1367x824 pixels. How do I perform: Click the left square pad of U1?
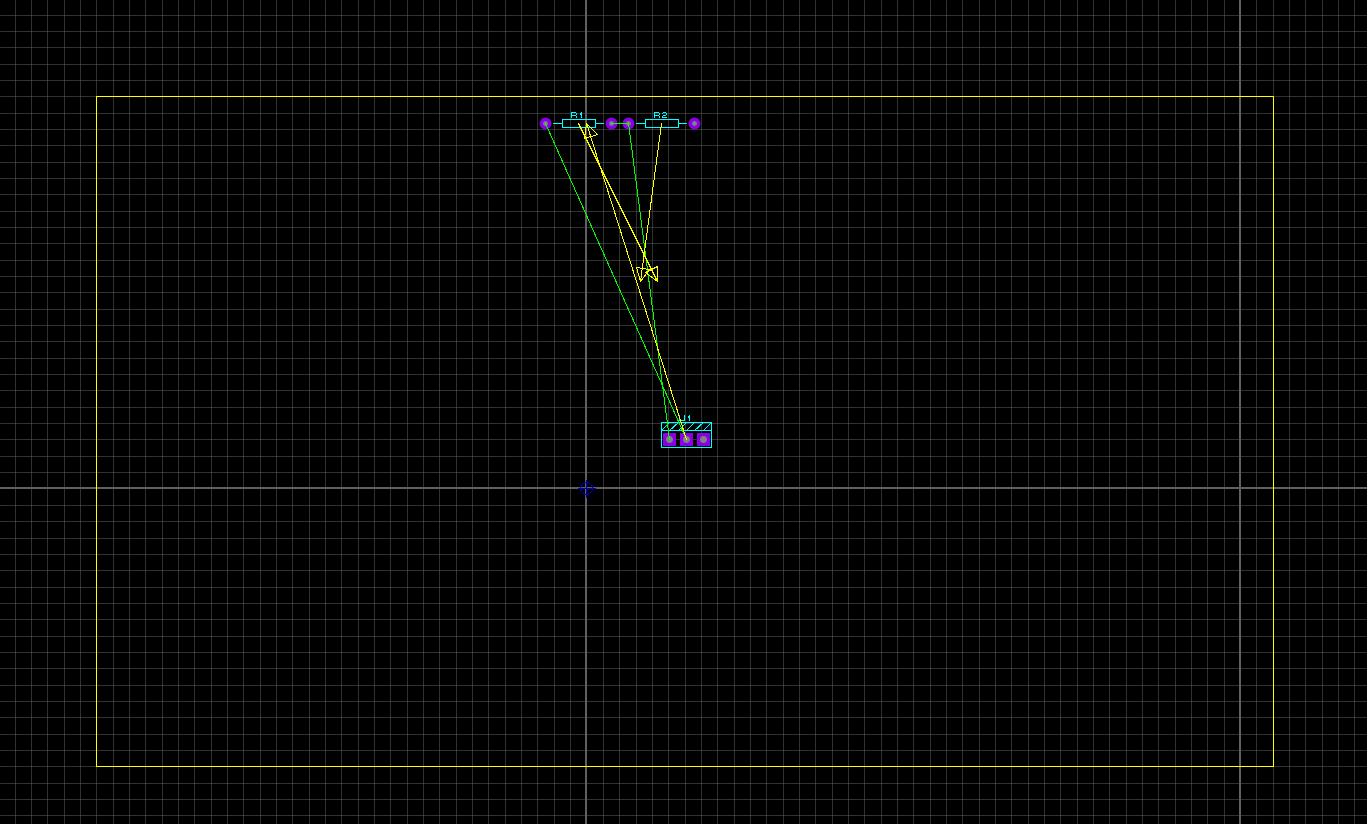[669, 439]
